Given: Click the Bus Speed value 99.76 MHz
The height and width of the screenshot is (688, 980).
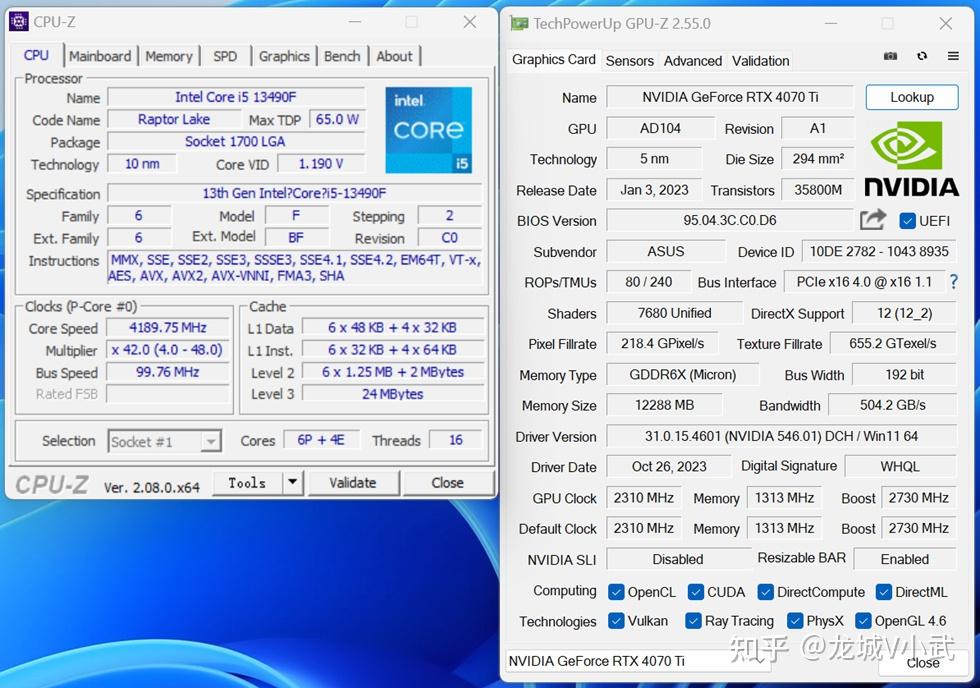Looking at the screenshot, I should pyautogui.click(x=168, y=372).
